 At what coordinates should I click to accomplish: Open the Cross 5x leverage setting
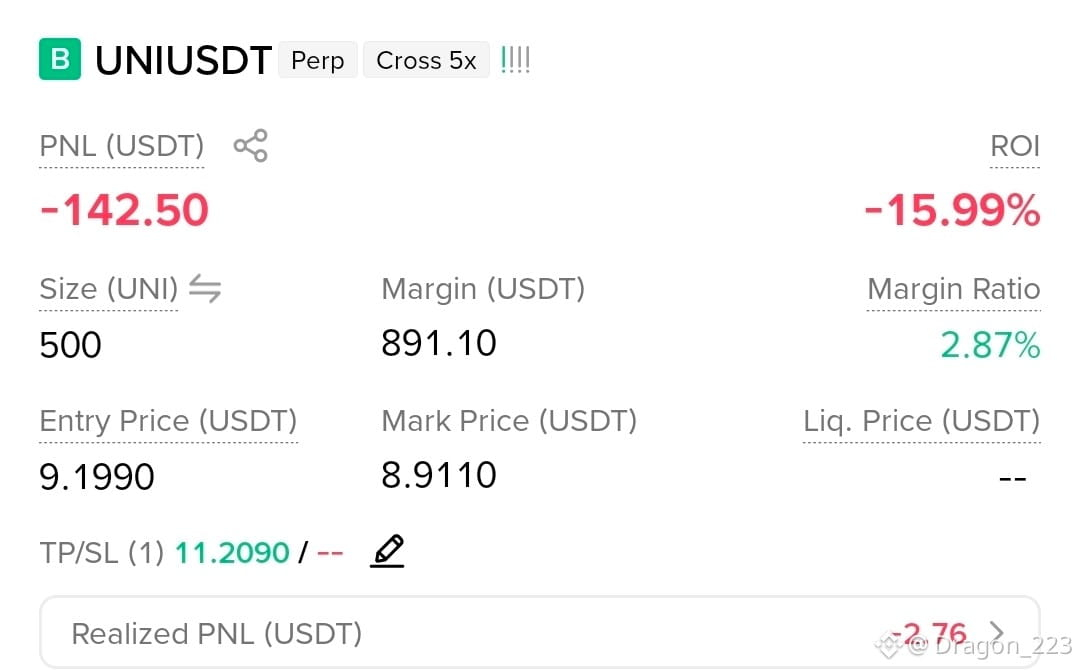pos(426,60)
